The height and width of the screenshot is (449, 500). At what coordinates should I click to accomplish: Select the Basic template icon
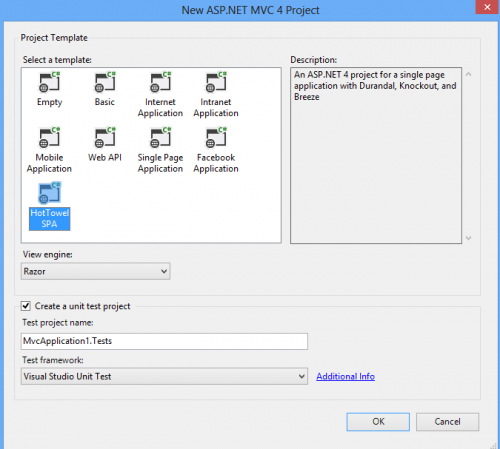tap(105, 82)
